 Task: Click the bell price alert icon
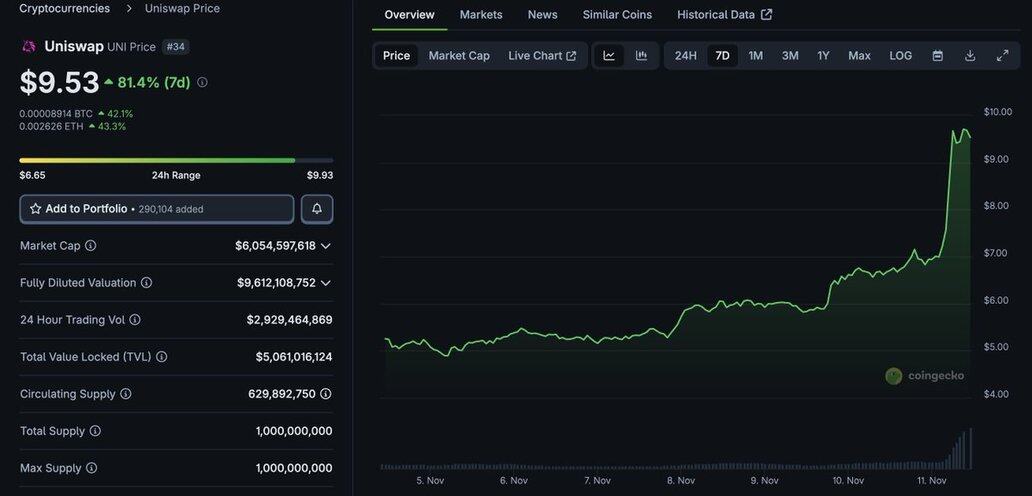pos(317,209)
